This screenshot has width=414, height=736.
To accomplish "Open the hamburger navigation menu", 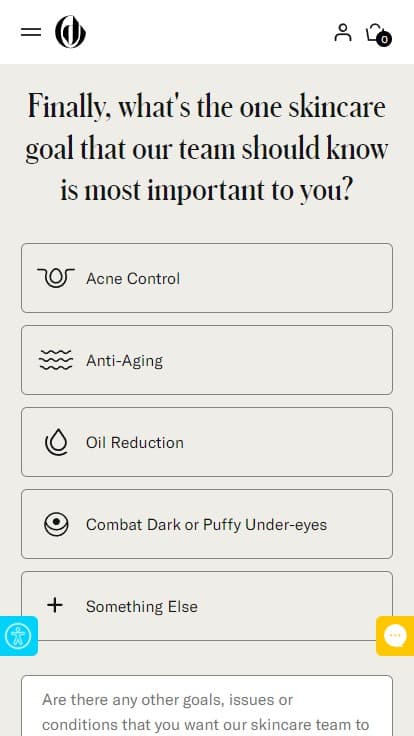I will [x=31, y=32].
